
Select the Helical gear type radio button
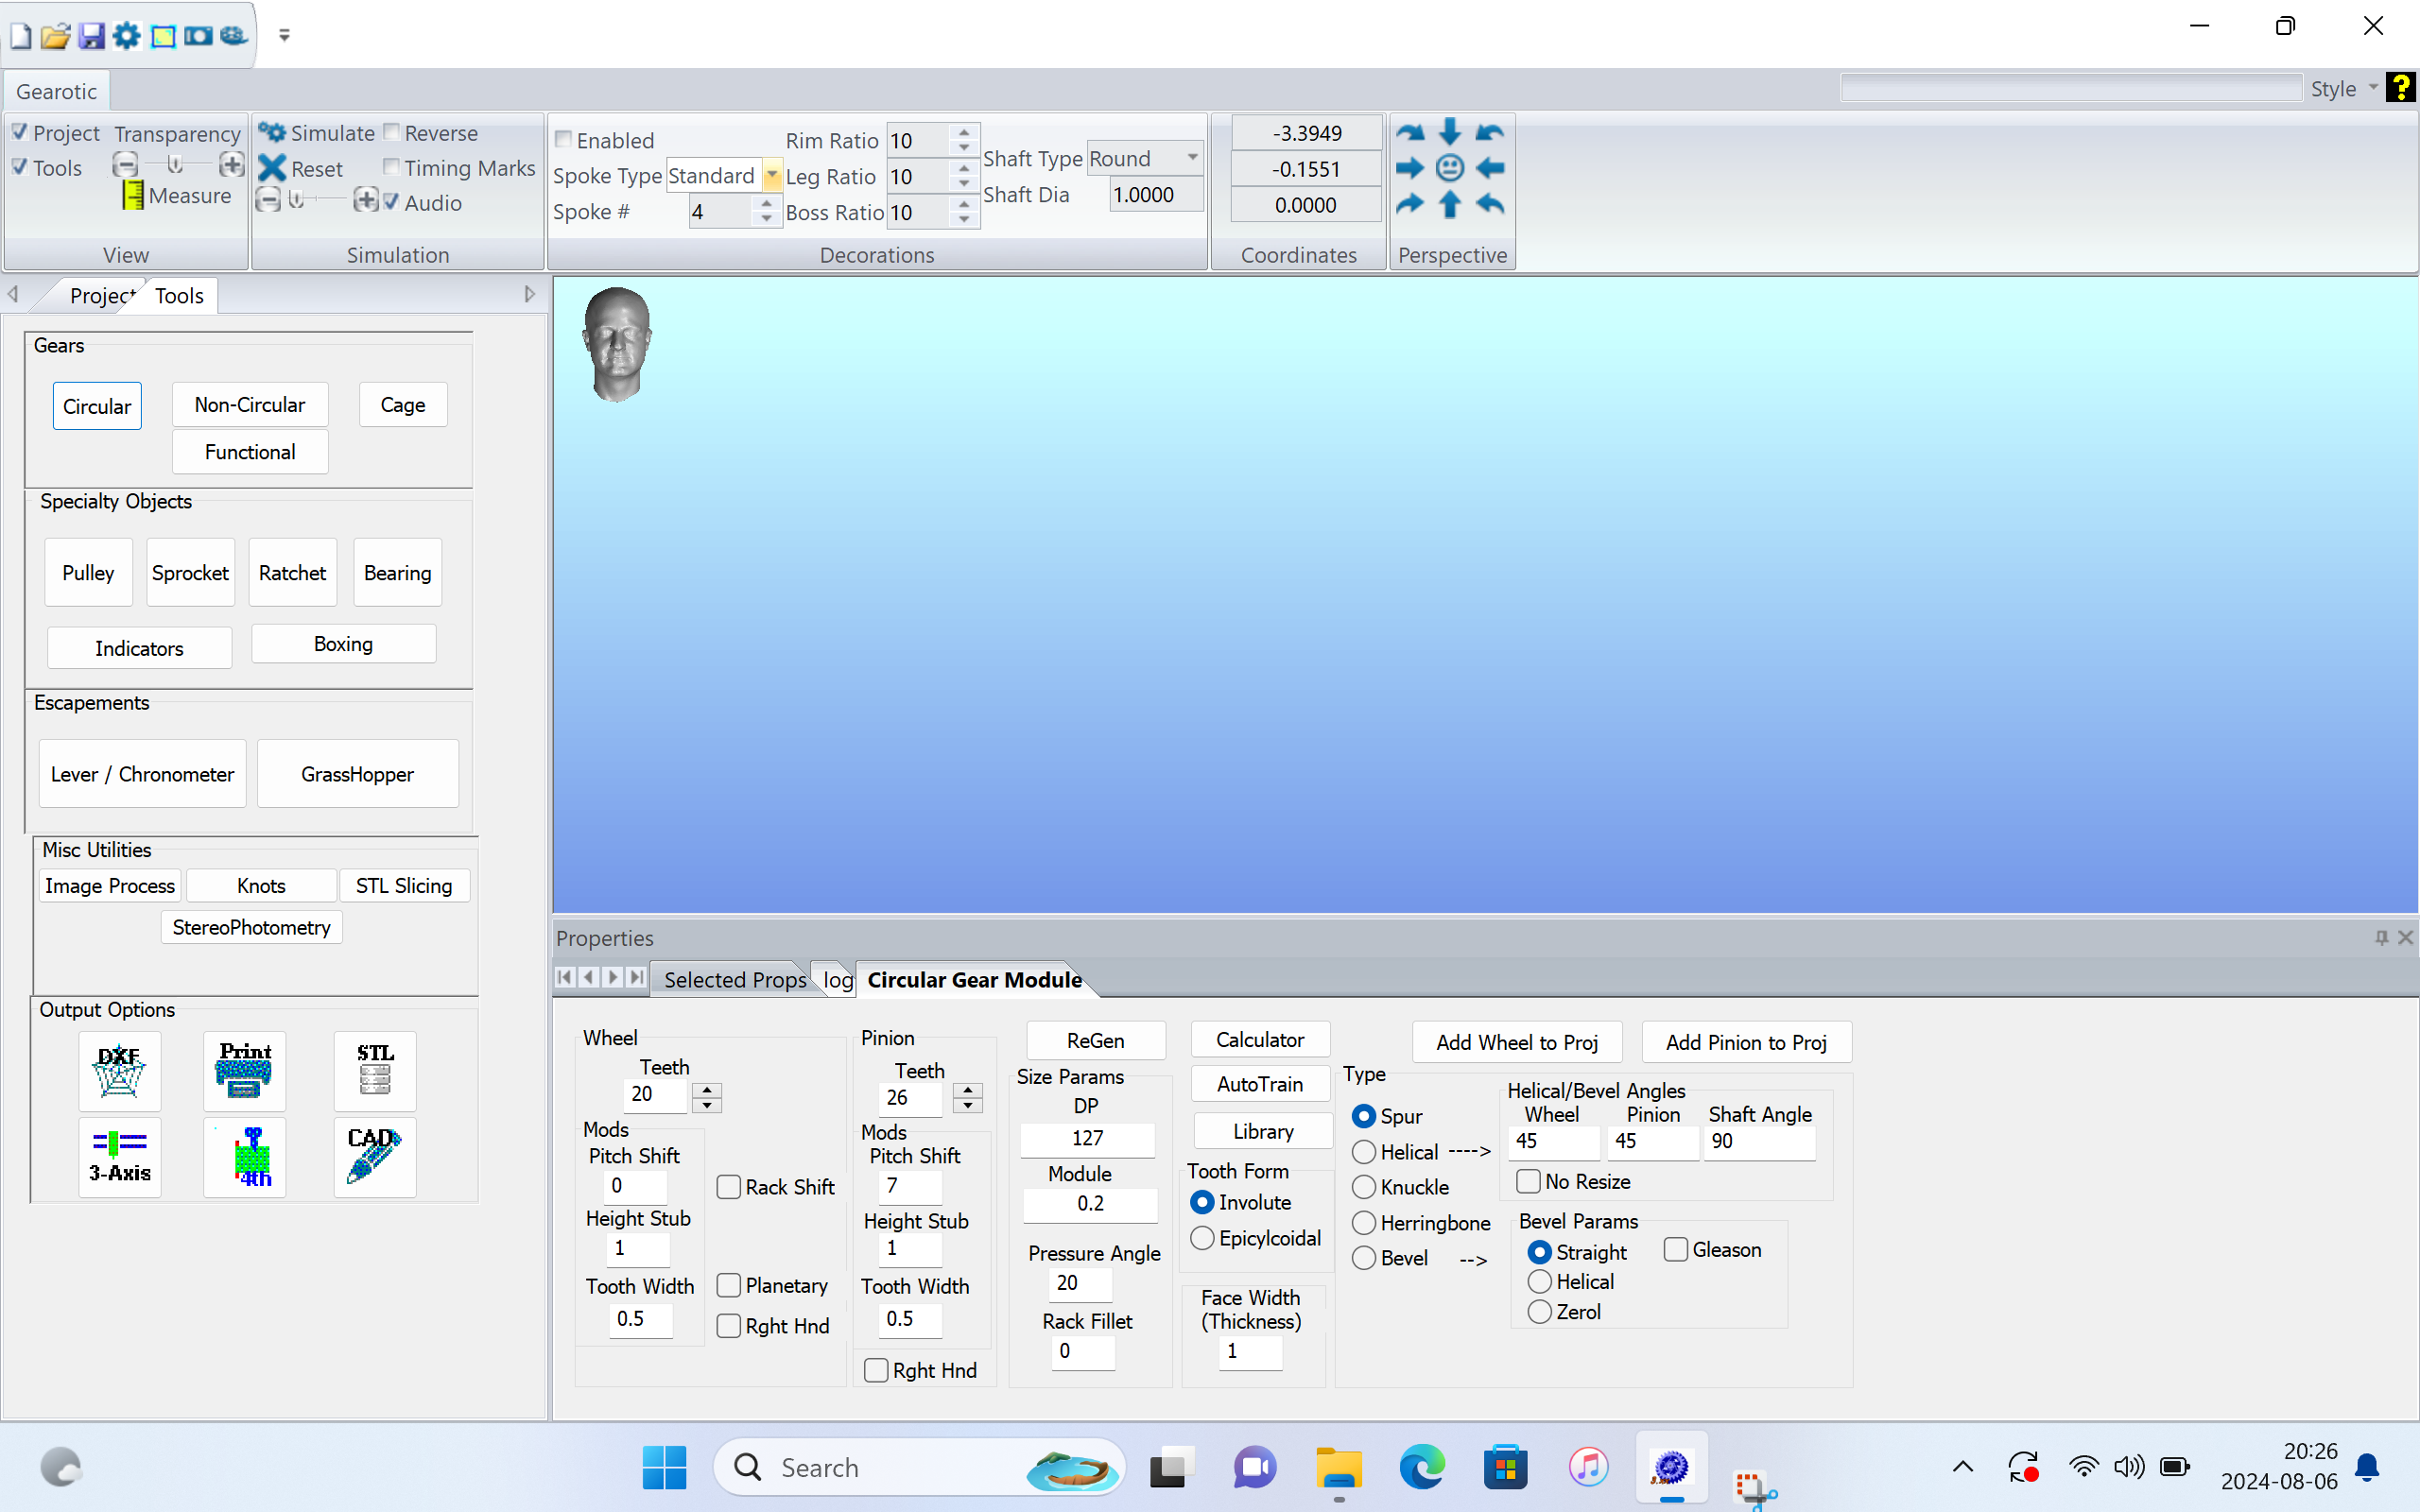point(1363,1152)
